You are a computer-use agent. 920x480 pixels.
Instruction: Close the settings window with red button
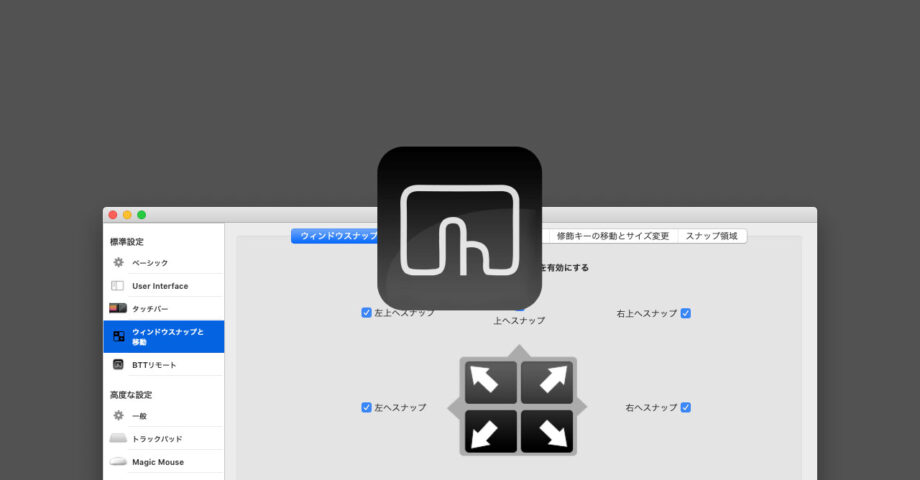tap(113, 215)
